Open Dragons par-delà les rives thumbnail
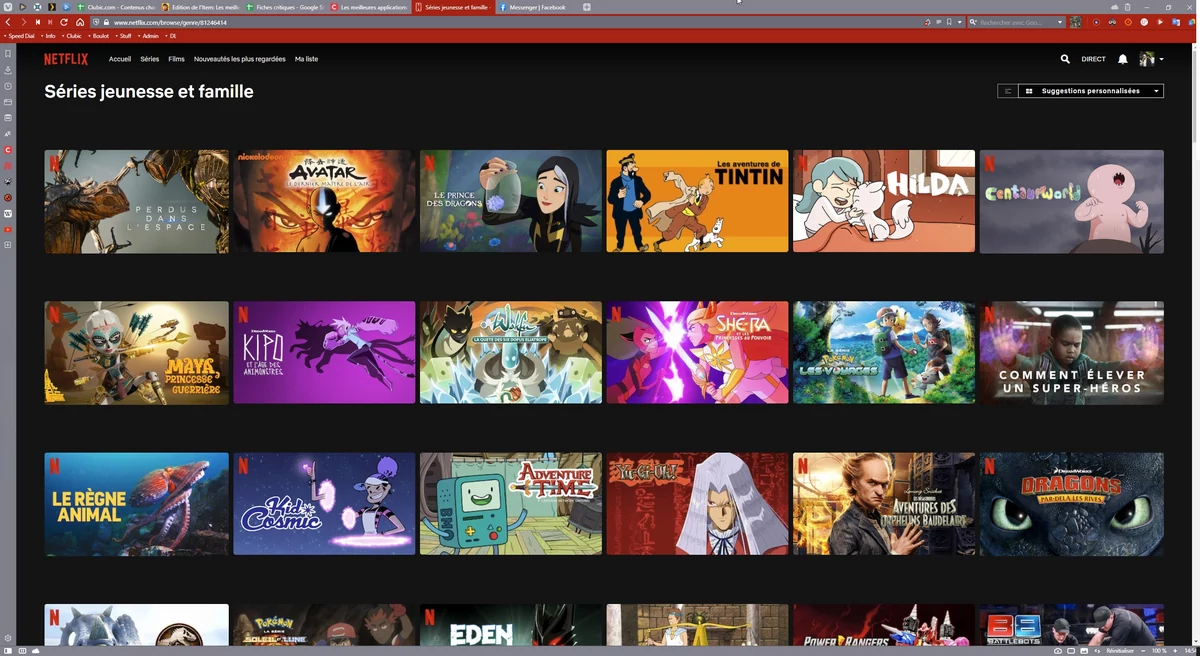This screenshot has width=1200, height=656. [1072, 504]
